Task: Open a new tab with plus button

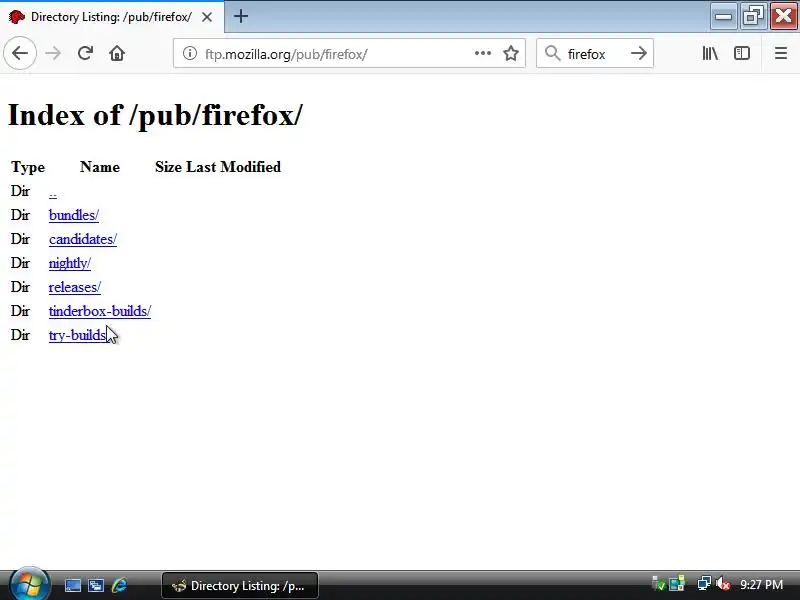Action: (241, 16)
